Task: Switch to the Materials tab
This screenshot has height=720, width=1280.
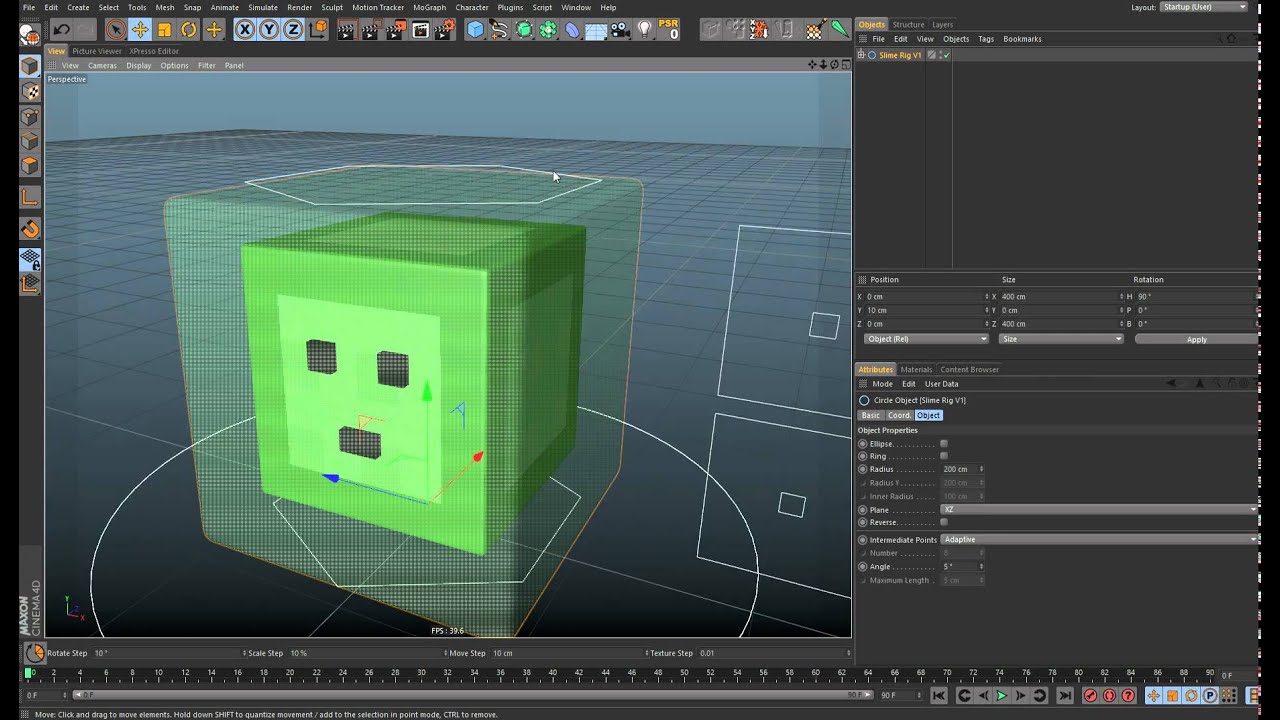Action: (916, 370)
